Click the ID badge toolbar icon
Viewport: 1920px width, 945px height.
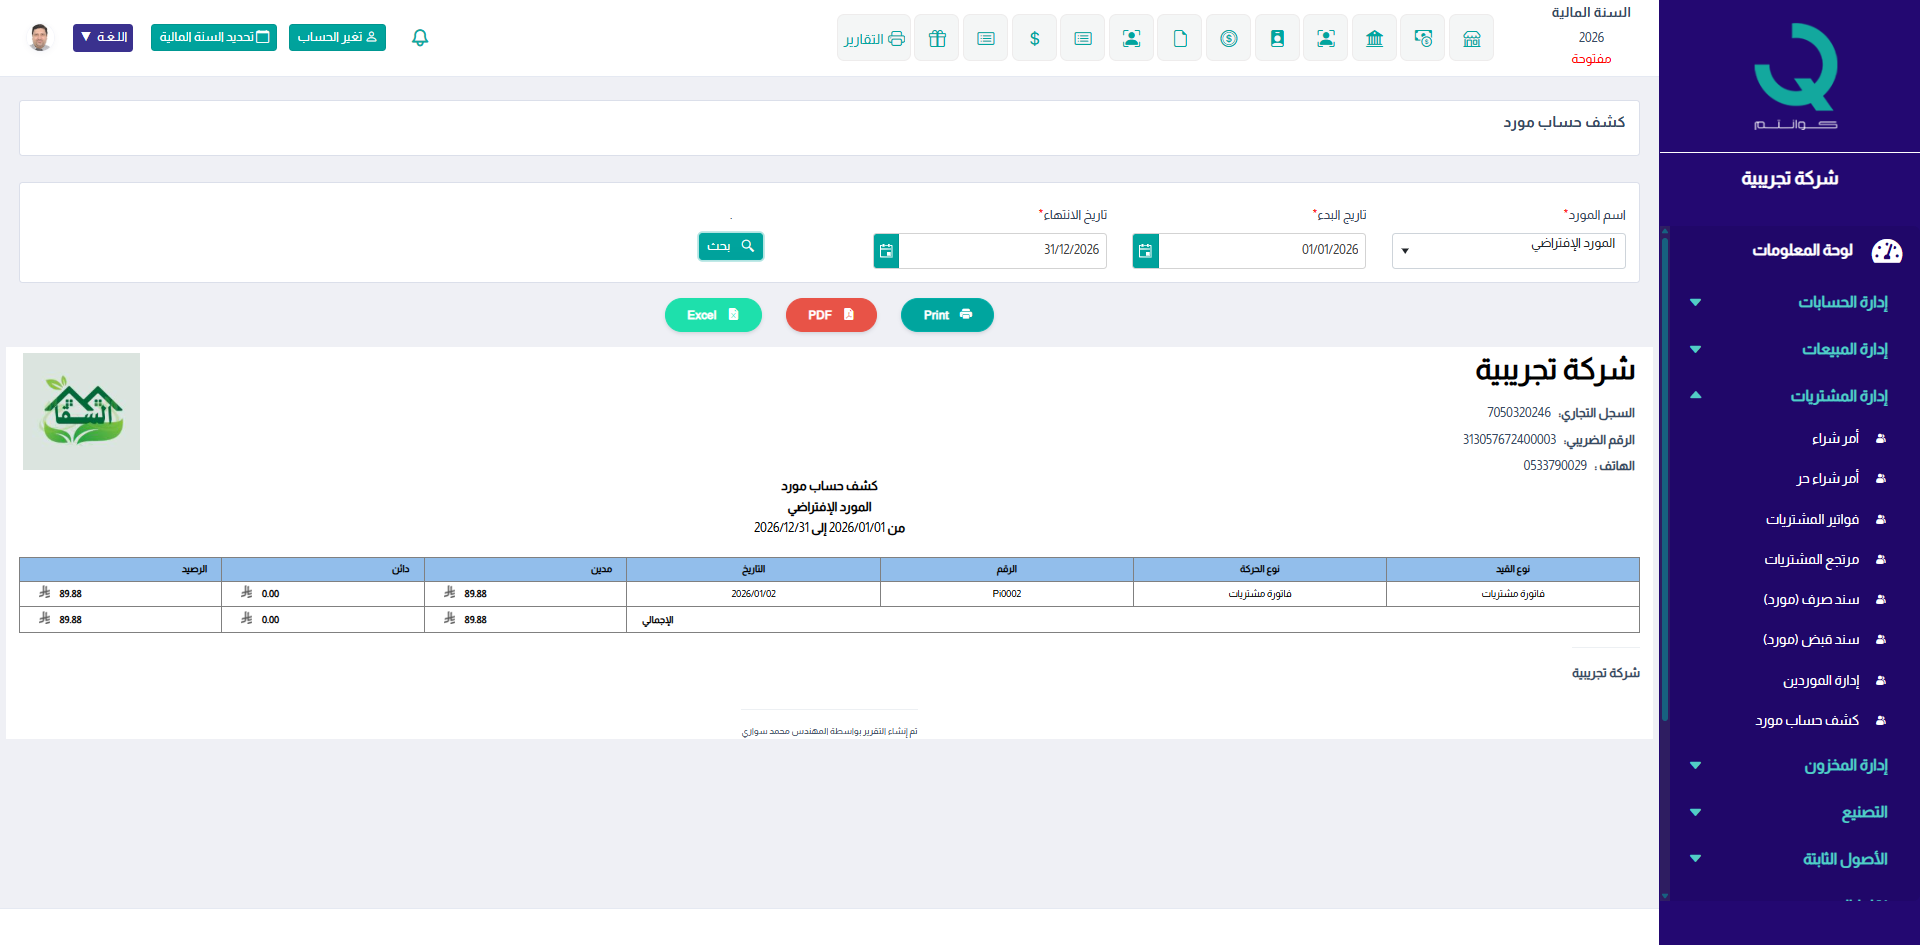click(x=1277, y=38)
